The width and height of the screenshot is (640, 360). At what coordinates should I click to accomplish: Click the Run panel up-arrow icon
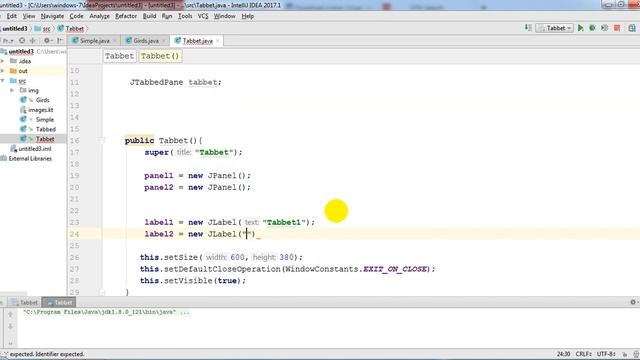tap(11, 314)
